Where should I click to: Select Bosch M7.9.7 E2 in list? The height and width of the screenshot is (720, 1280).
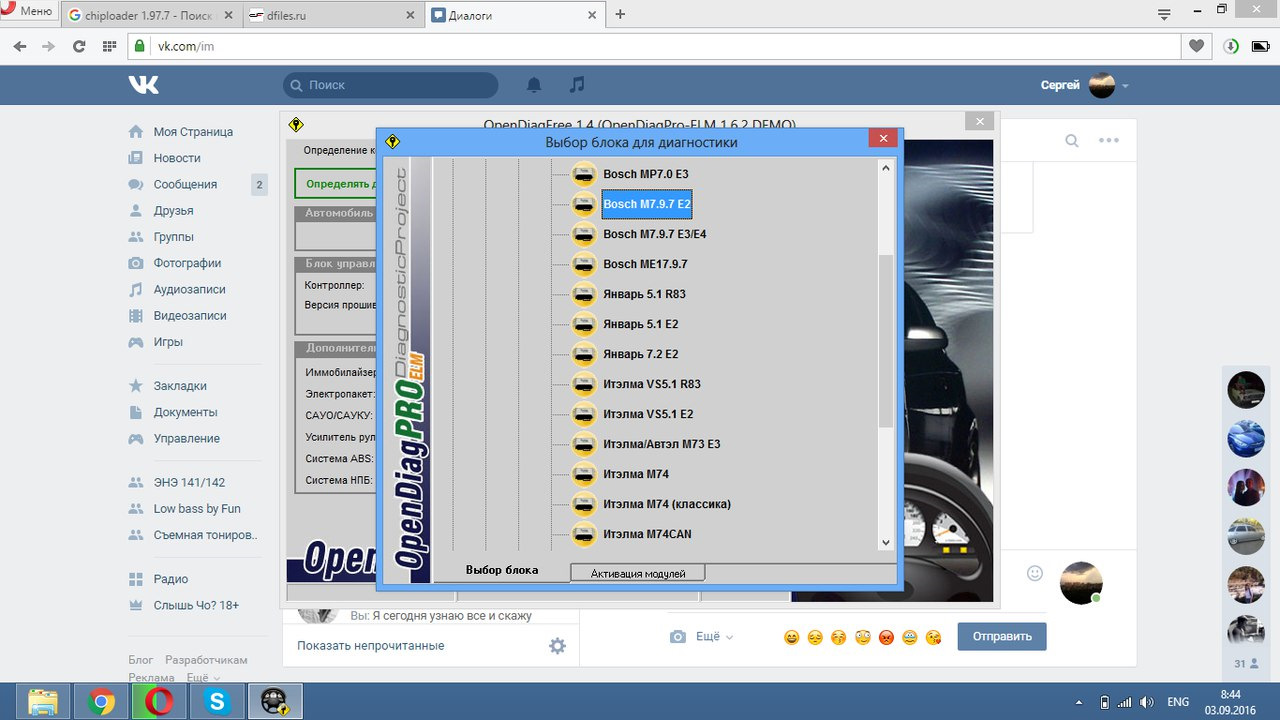tap(647, 204)
